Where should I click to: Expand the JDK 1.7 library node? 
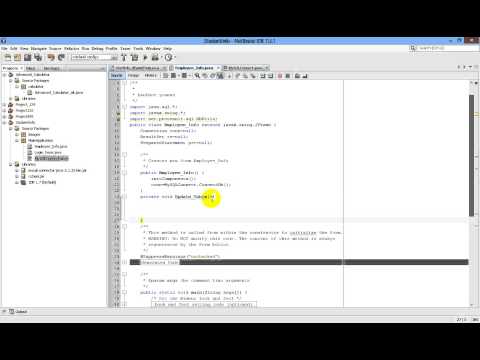17,182
